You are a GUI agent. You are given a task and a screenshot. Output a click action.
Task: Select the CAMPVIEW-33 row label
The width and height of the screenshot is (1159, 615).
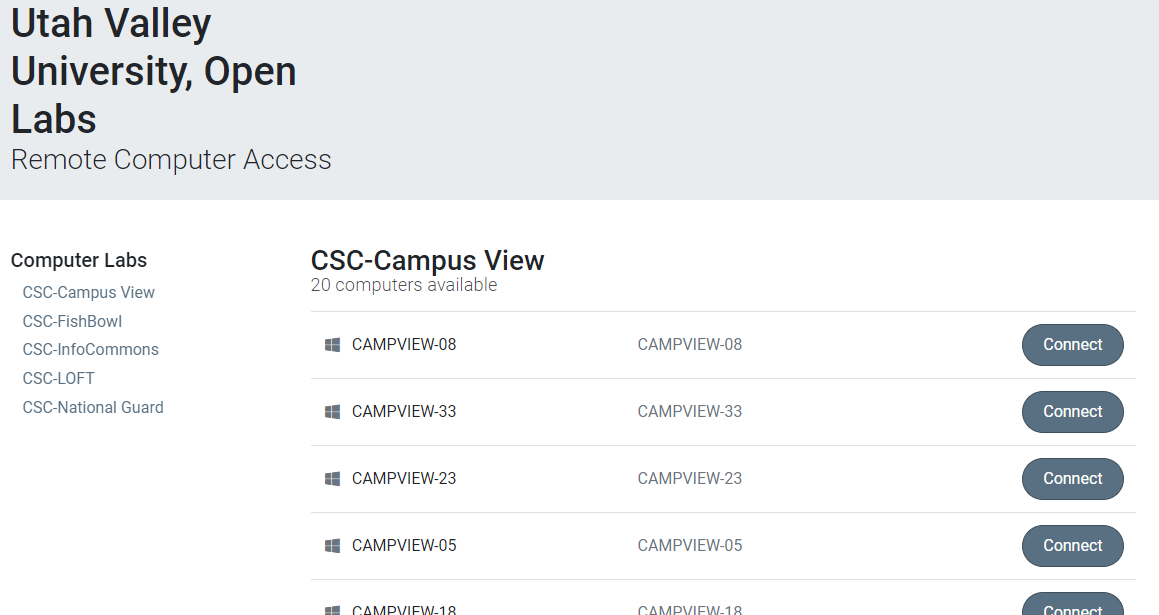click(404, 412)
